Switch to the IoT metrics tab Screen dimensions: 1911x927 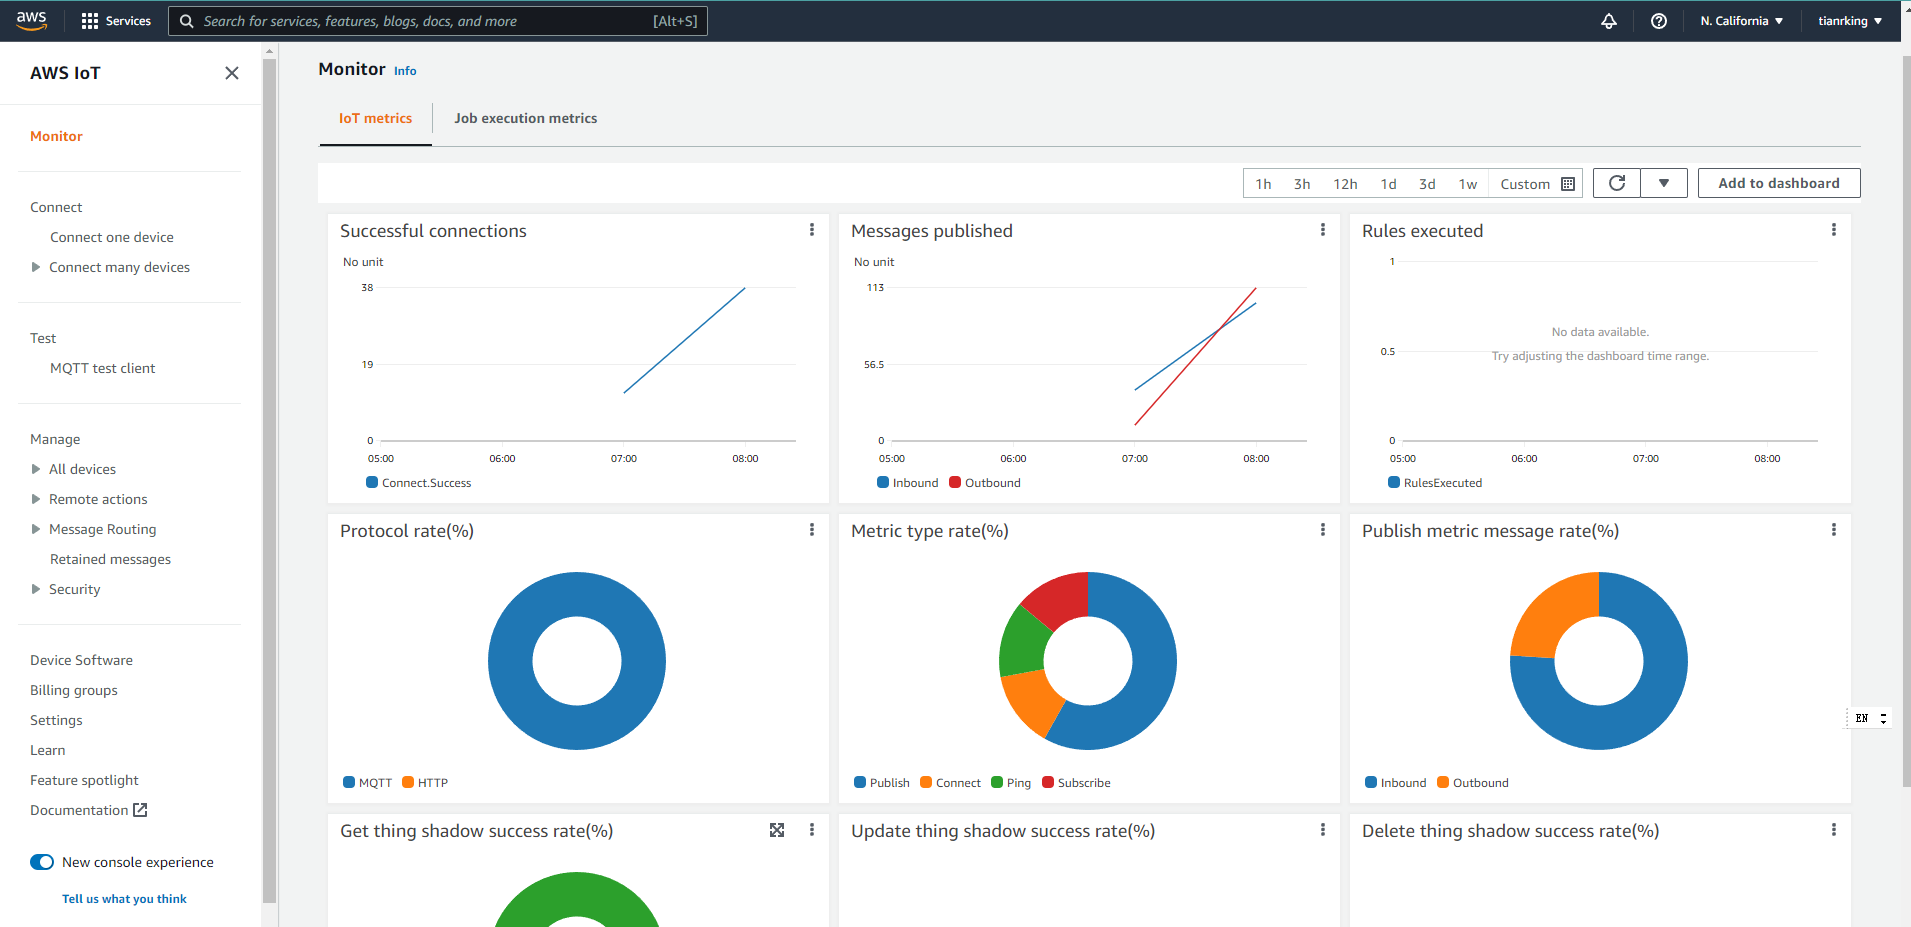point(375,118)
